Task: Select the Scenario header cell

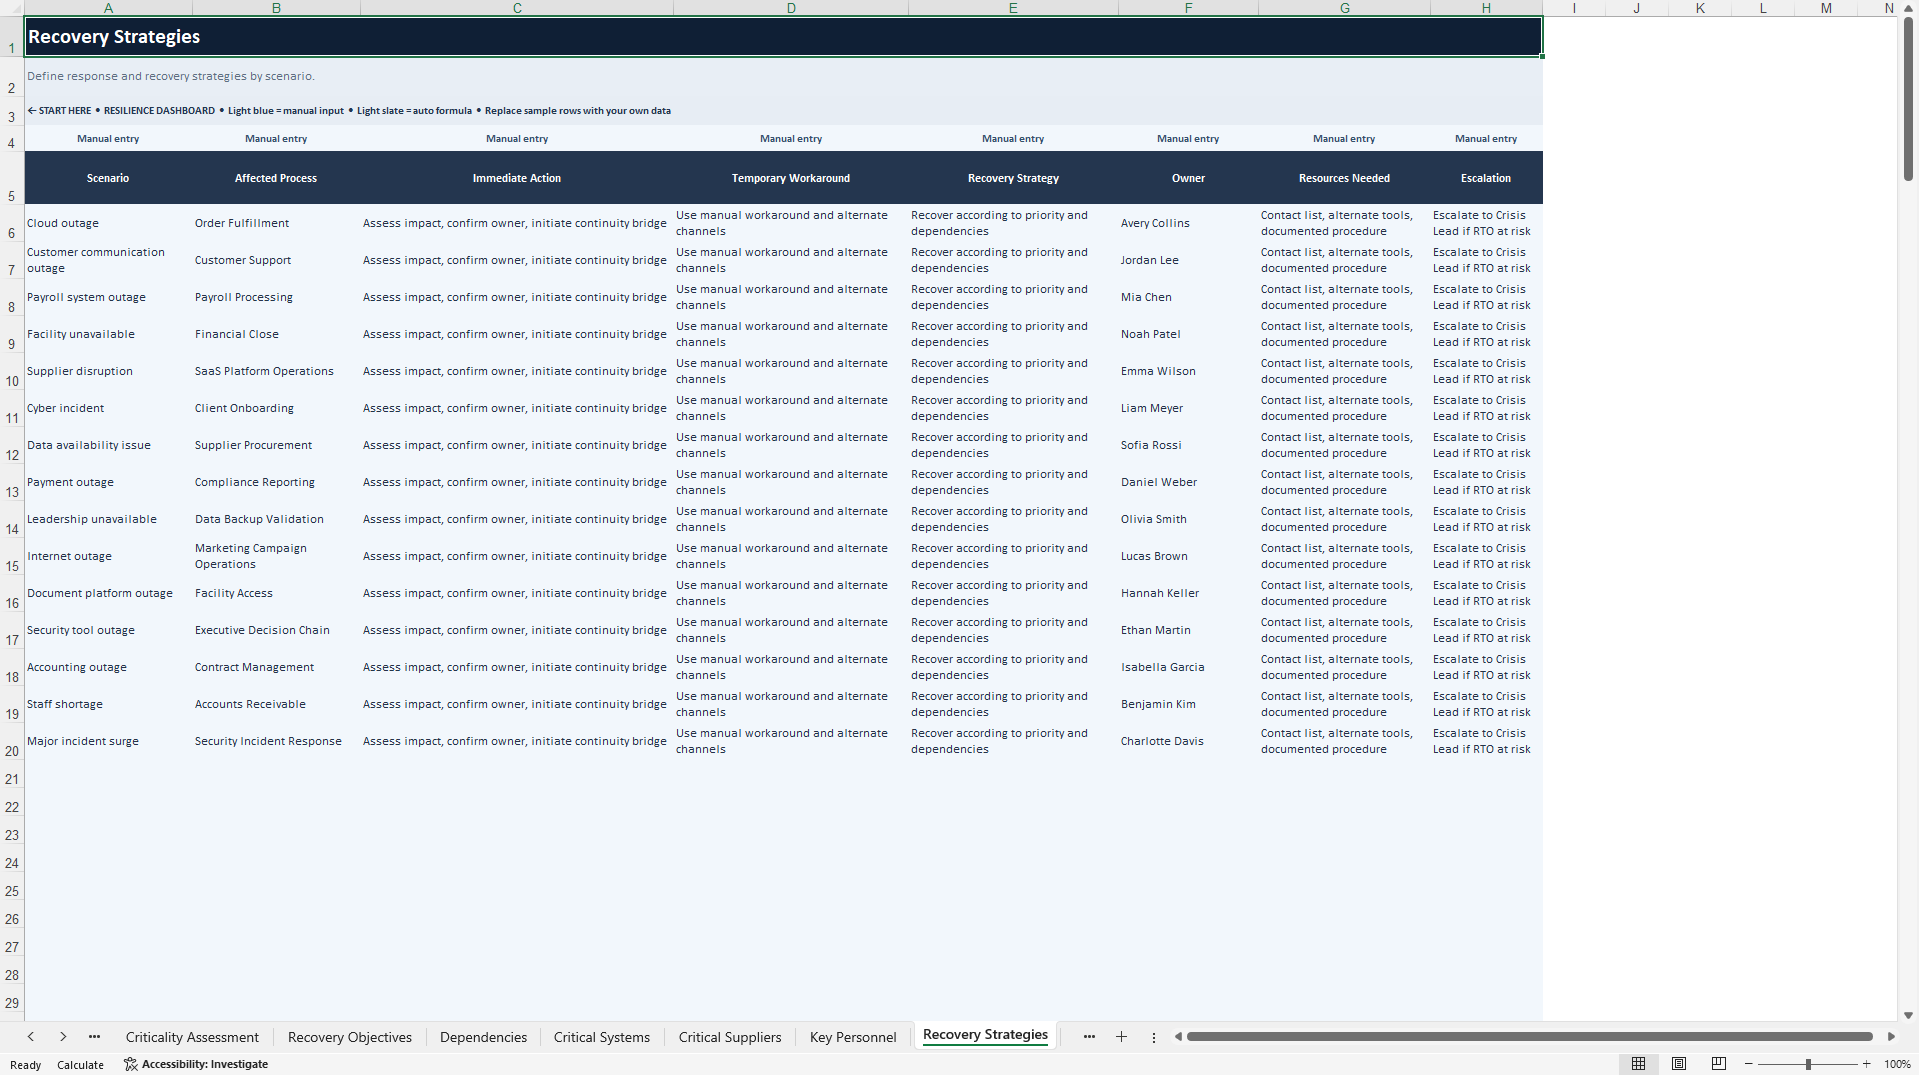Action: click(x=108, y=178)
